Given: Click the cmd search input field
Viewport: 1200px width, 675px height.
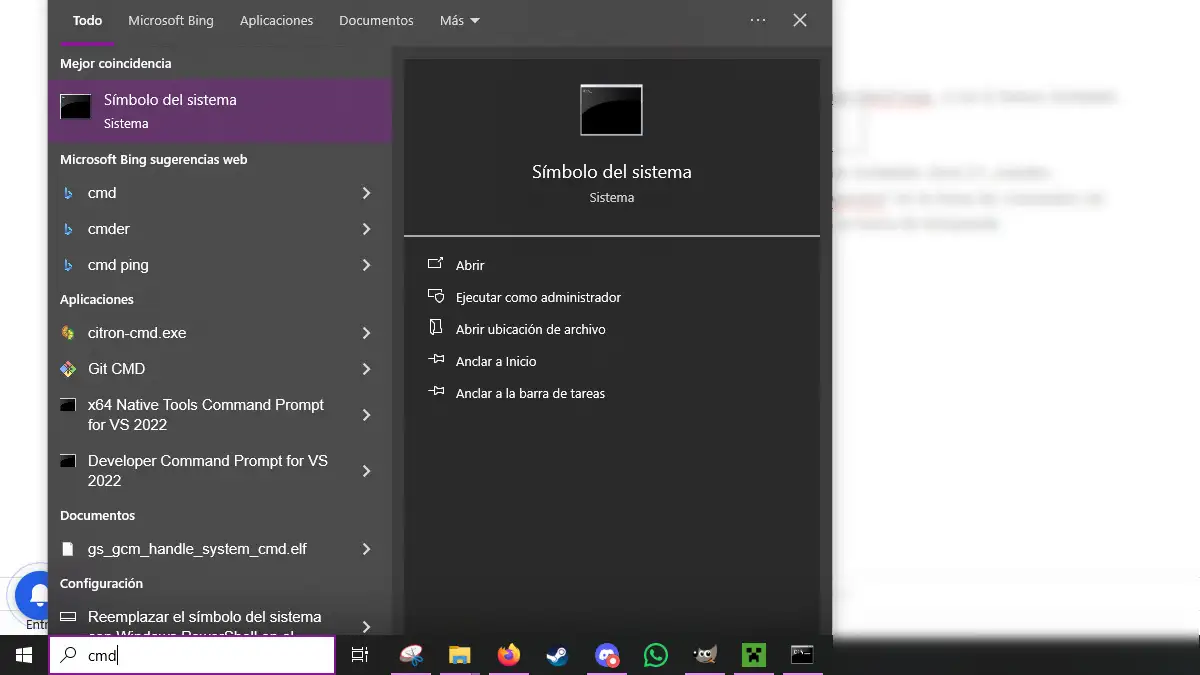Looking at the screenshot, I should click(200, 656).
